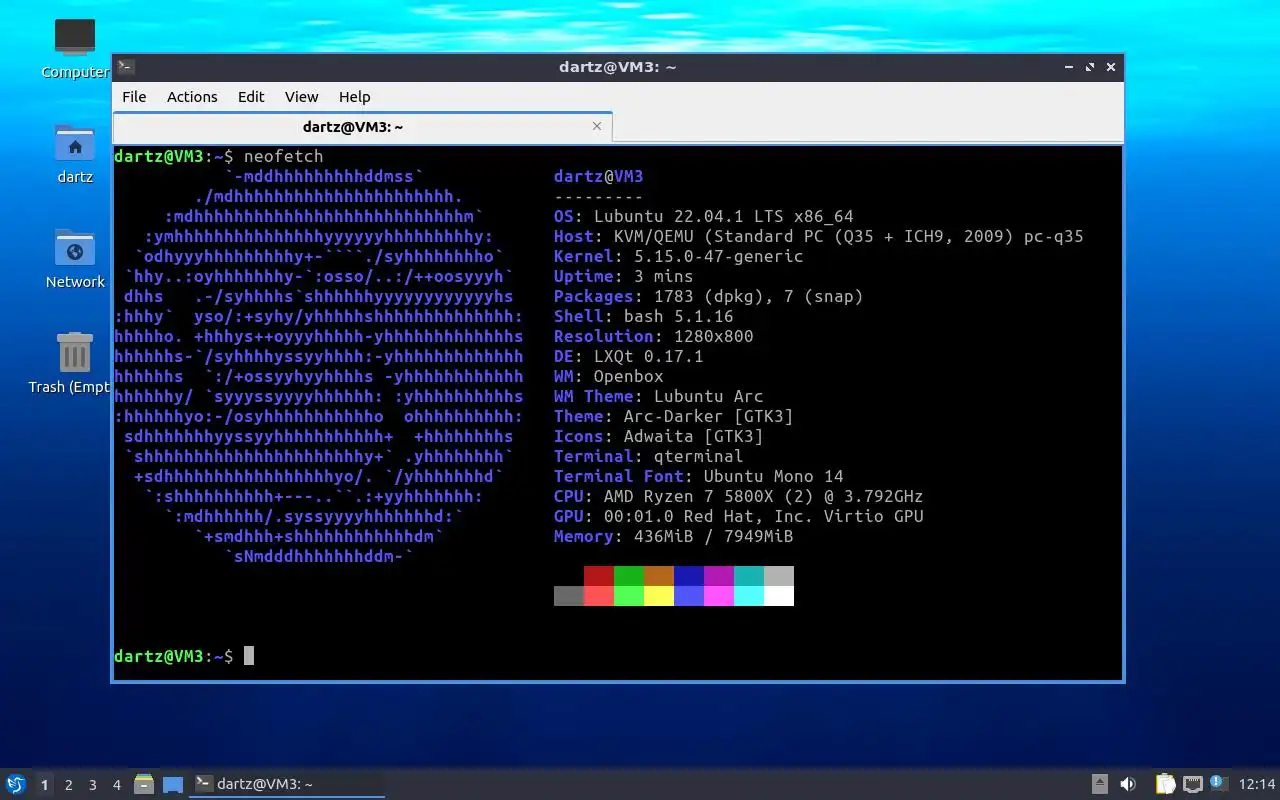This screenshot has width=1280, height=800.
Task: Click the 'Uptime: 3 mins' line
Action: click(624, 276)
